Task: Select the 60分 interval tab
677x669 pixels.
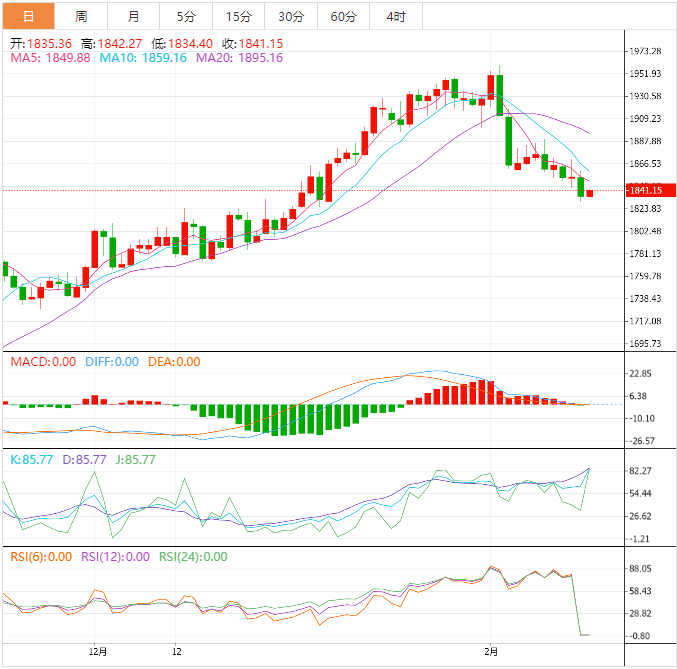Action: [x=343, y=17]
